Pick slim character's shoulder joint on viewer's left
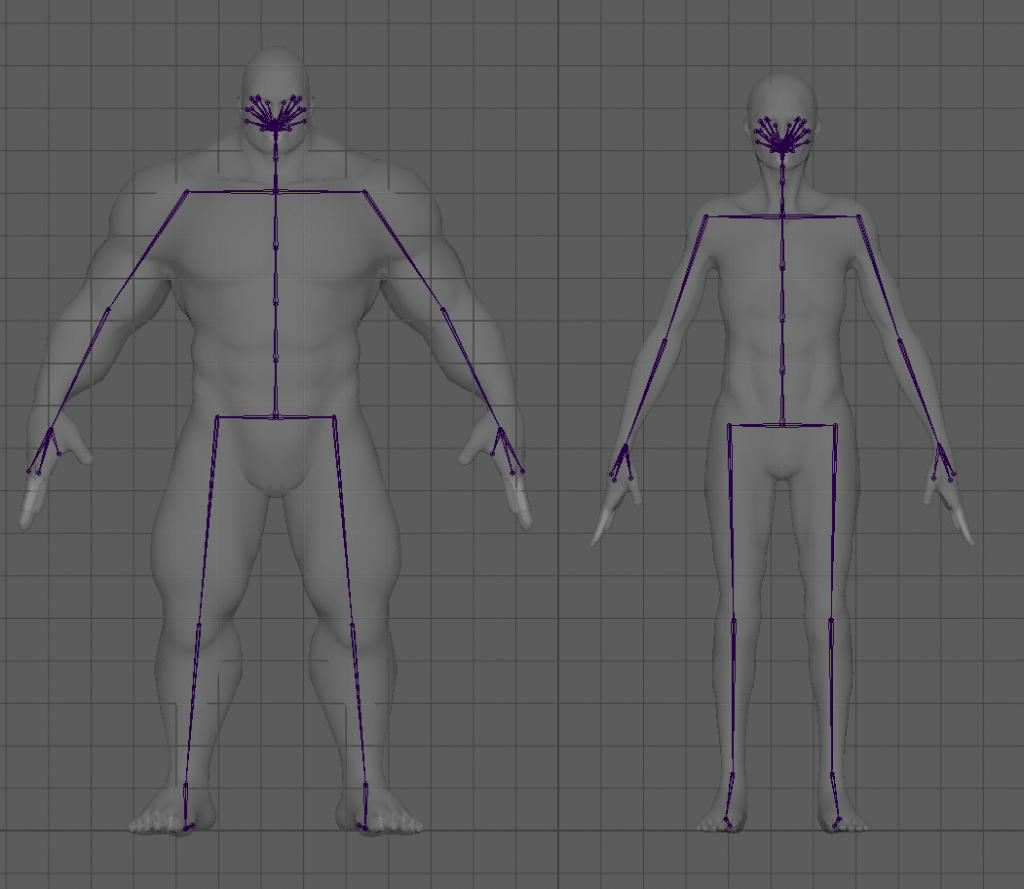 pyautogui.click(x=706, y=217)
